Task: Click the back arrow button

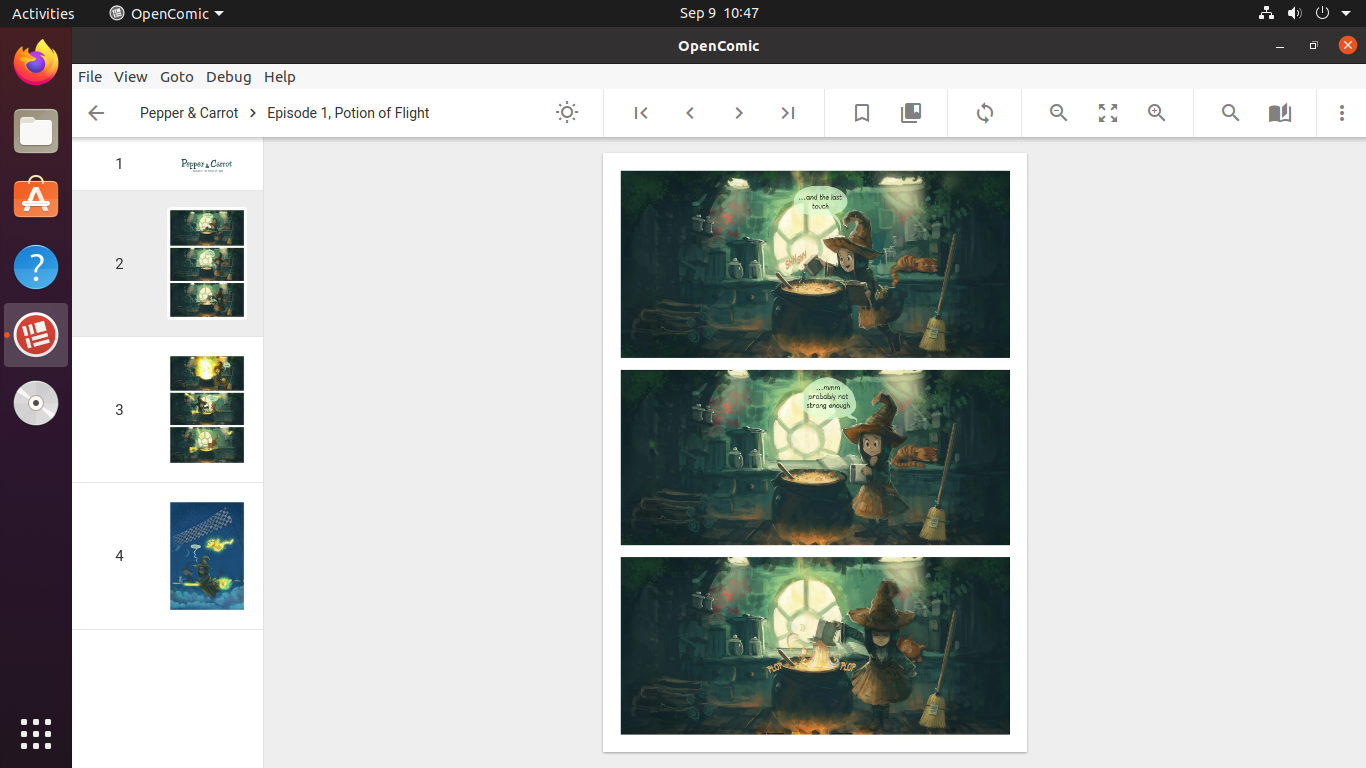Action: tap(96, 113)
